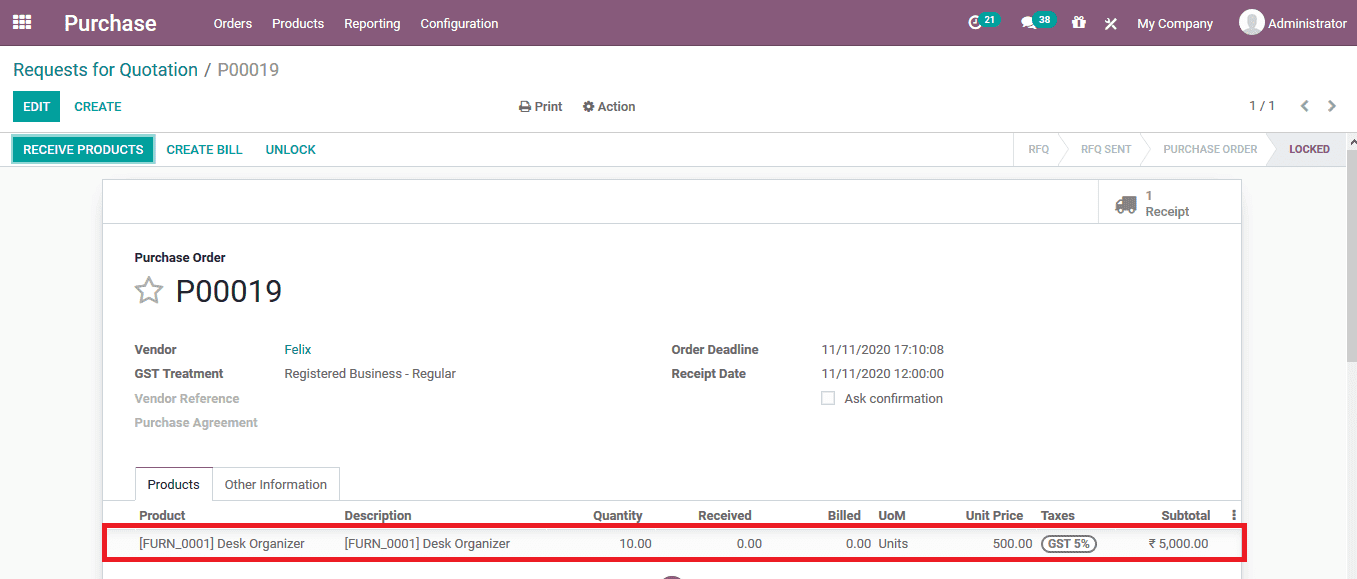Open the Products menu
The width and height of the screenshot is (1357, 579).
tap(298, 23)
